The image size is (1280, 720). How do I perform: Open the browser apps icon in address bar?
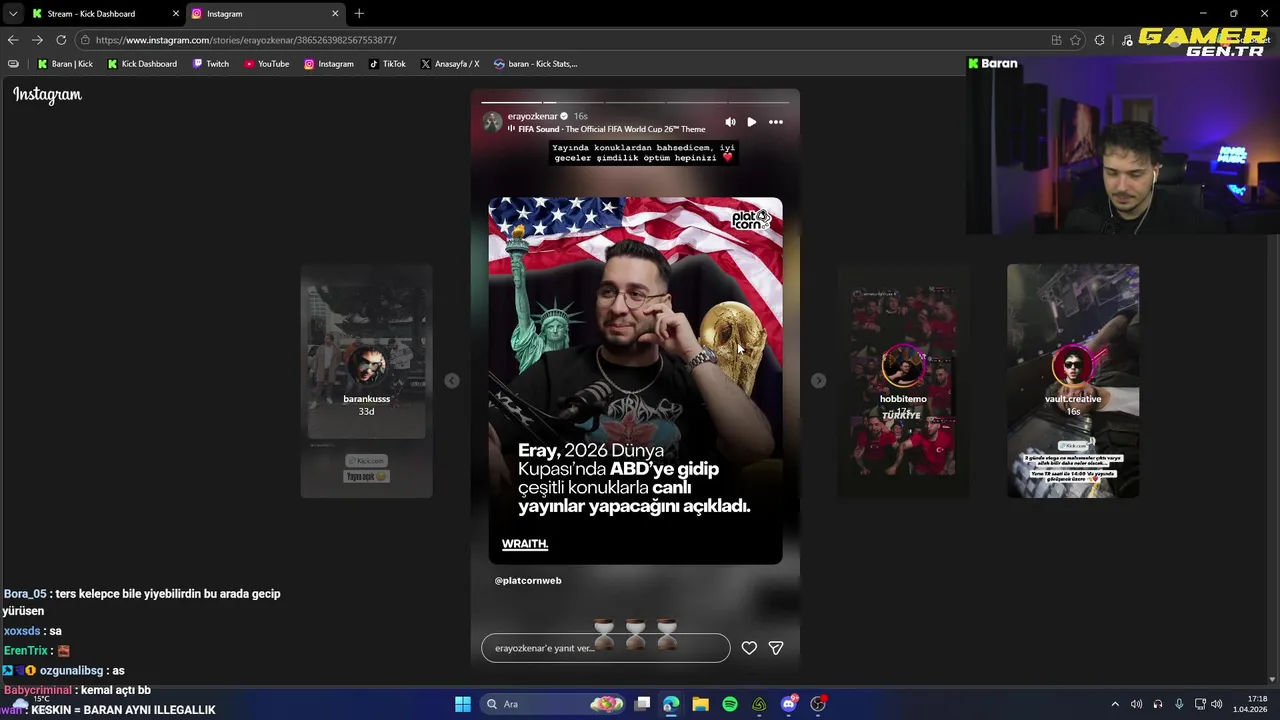pyautogui.click(x=1056, y=40)
